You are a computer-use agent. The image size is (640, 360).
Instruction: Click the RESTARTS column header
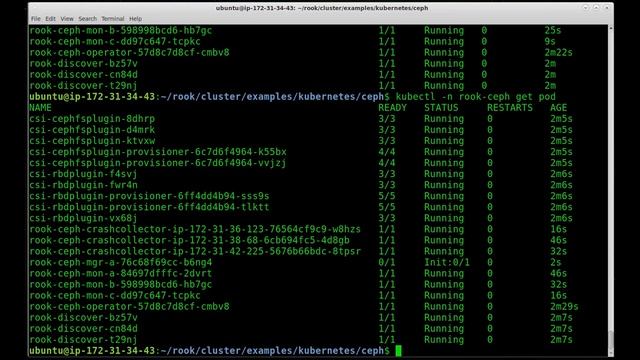[x=510, y=108]
